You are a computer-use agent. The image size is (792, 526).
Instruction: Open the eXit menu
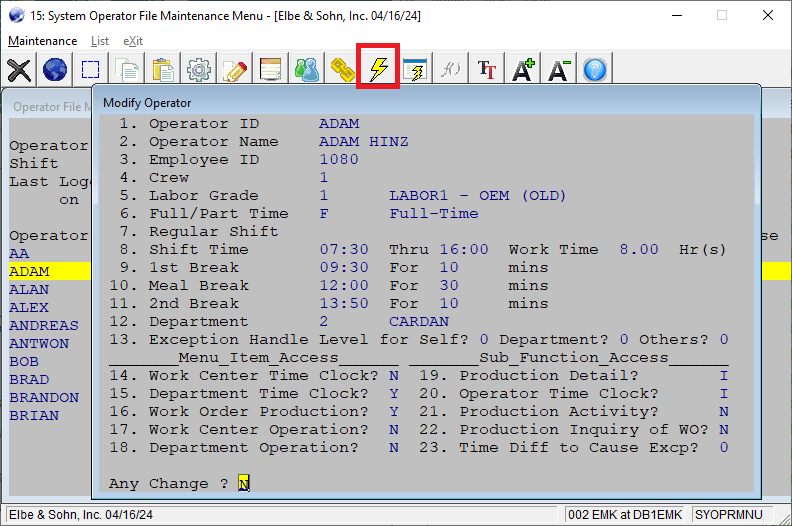(x=133, y=41)
